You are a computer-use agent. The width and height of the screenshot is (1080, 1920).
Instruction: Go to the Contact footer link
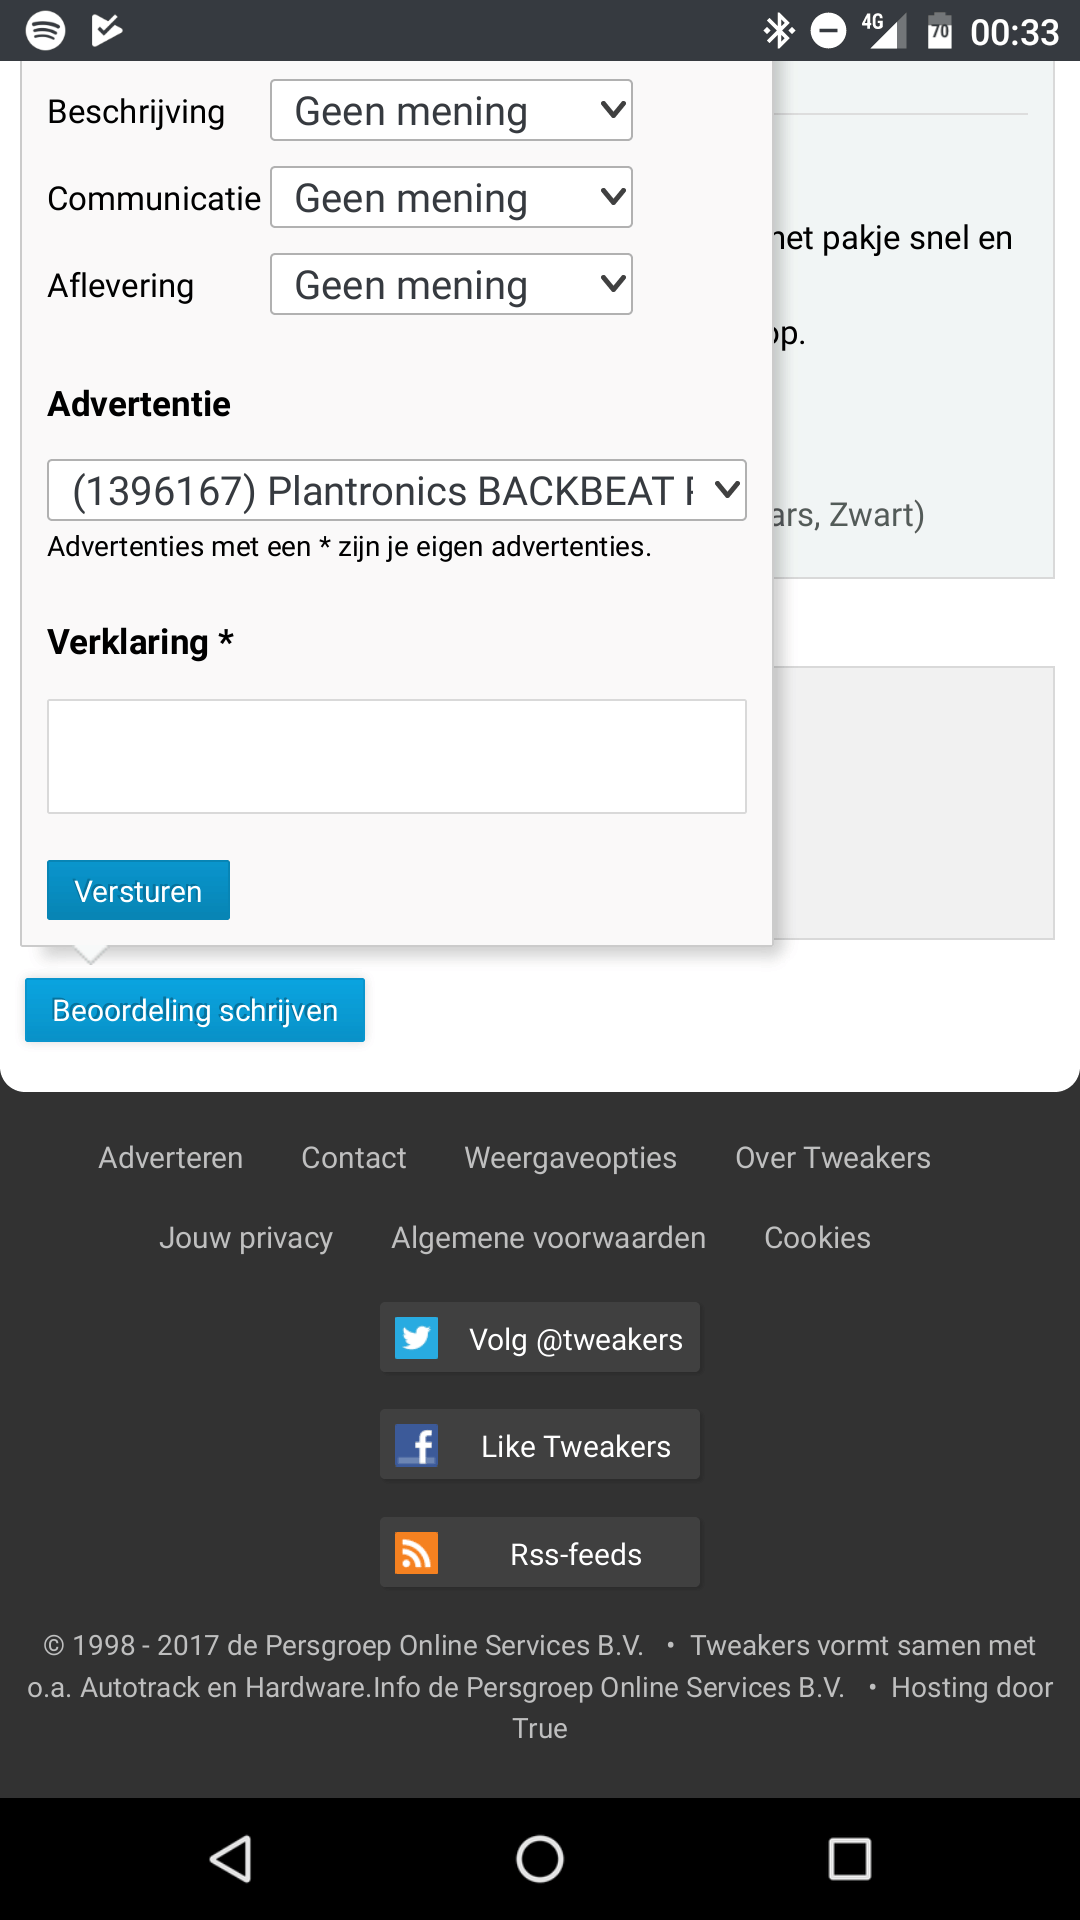[354, 1158]
